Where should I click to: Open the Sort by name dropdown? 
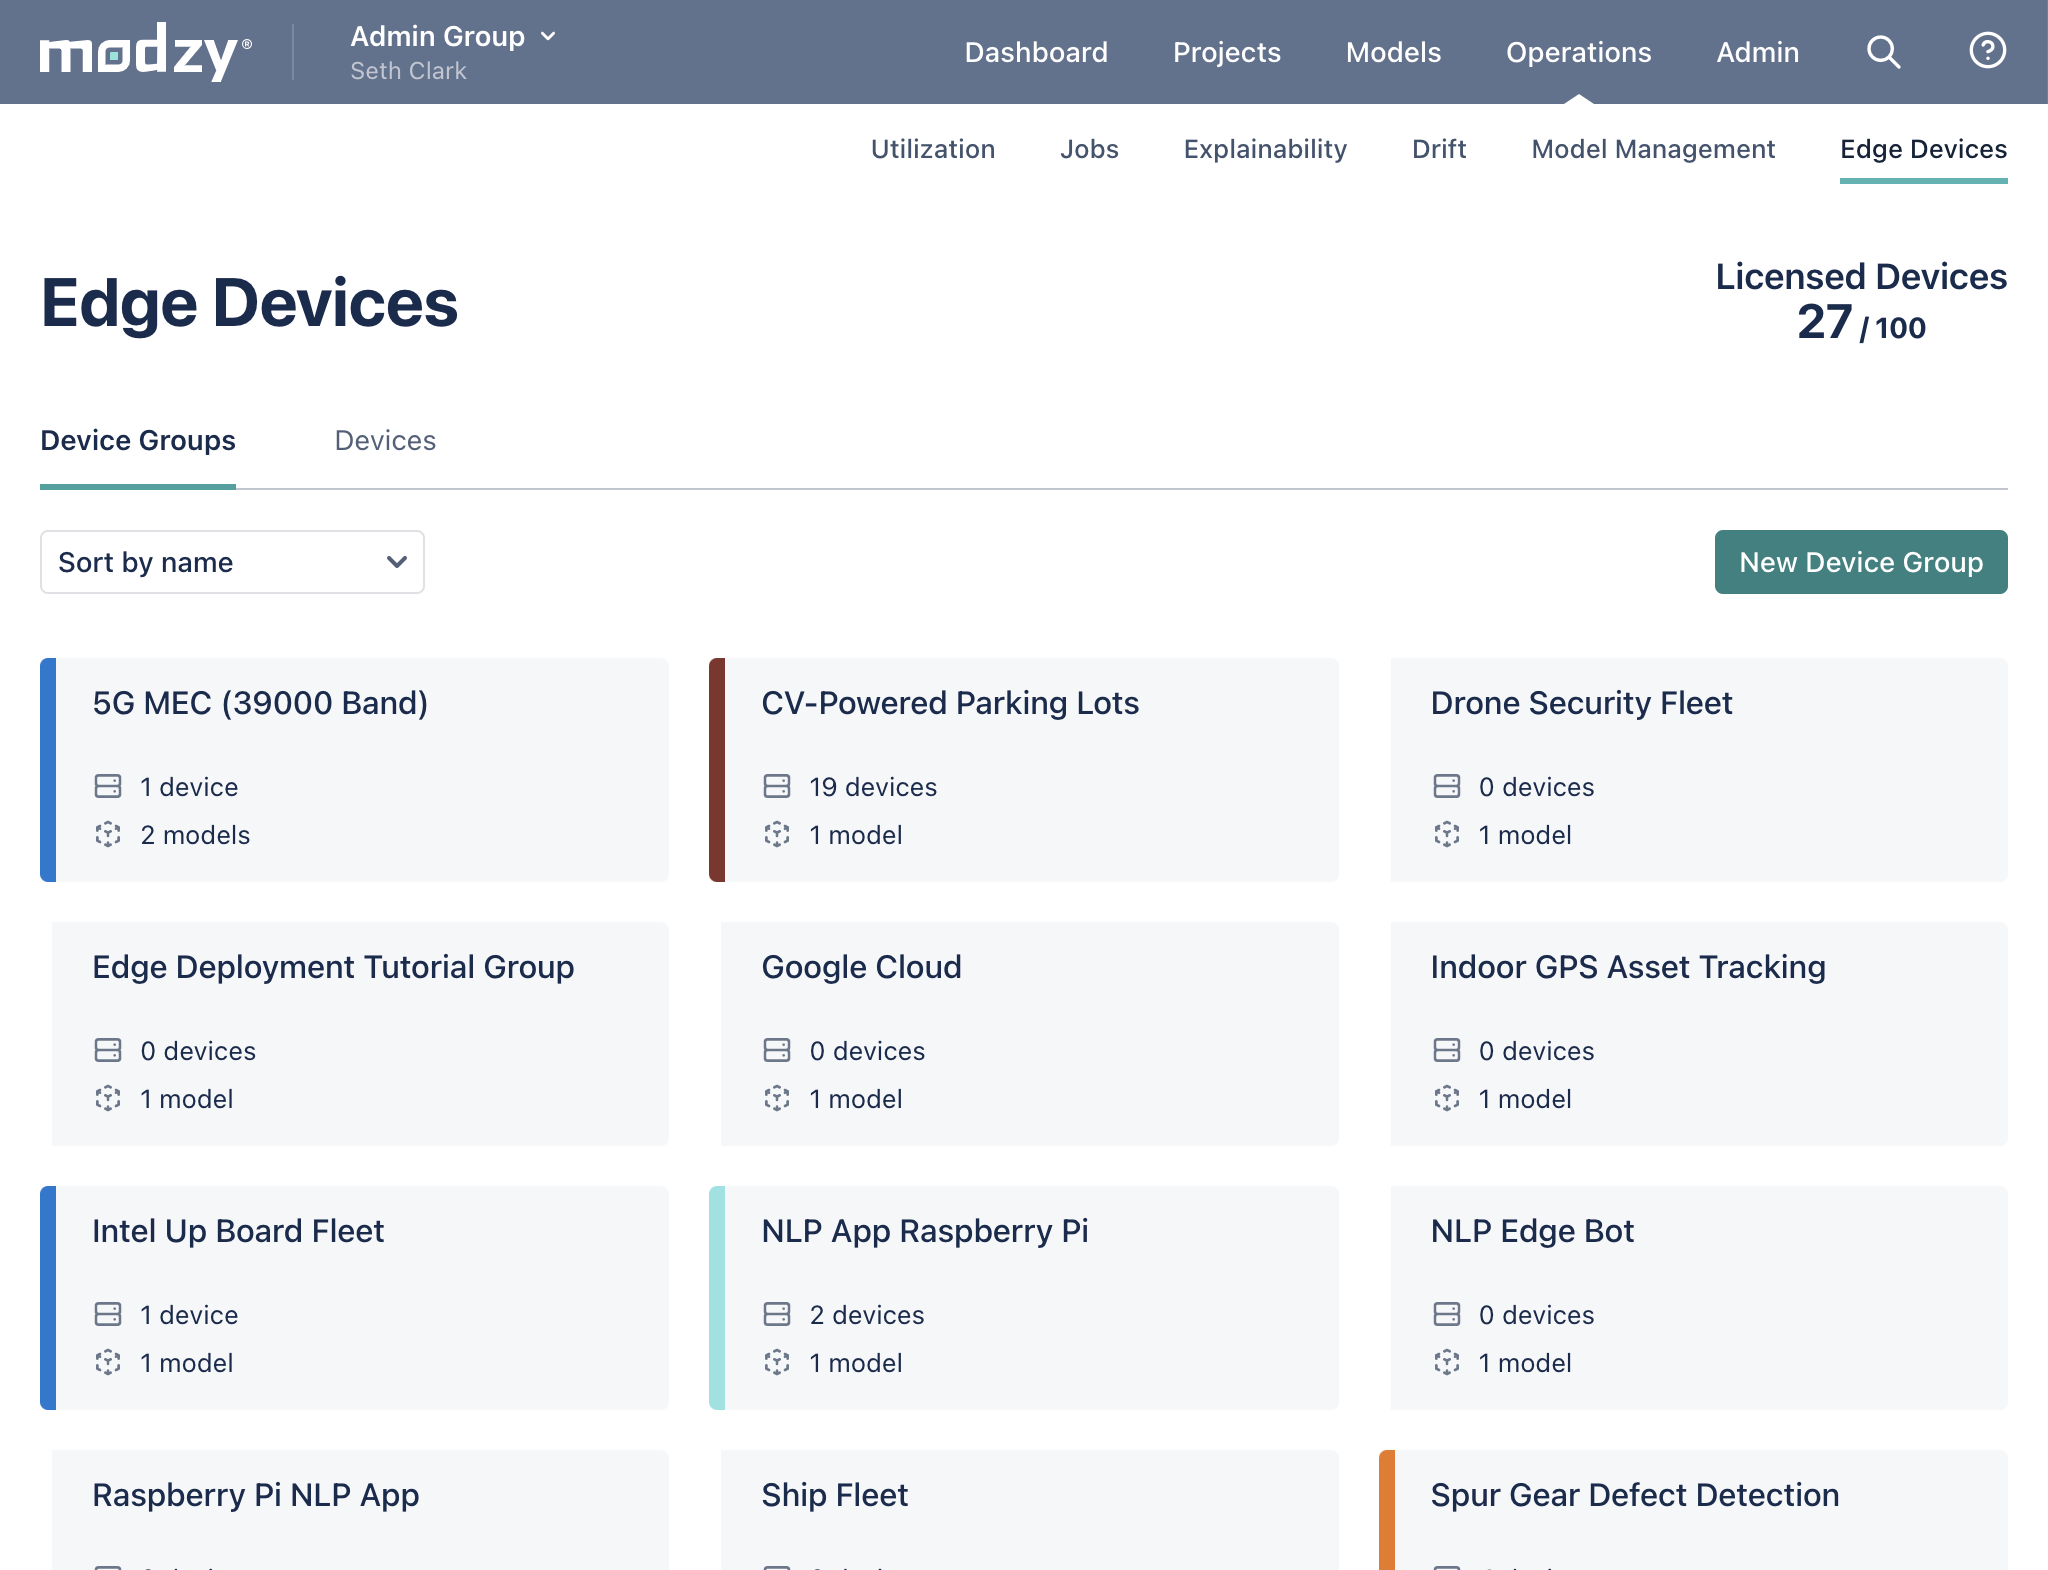point(232,562)
